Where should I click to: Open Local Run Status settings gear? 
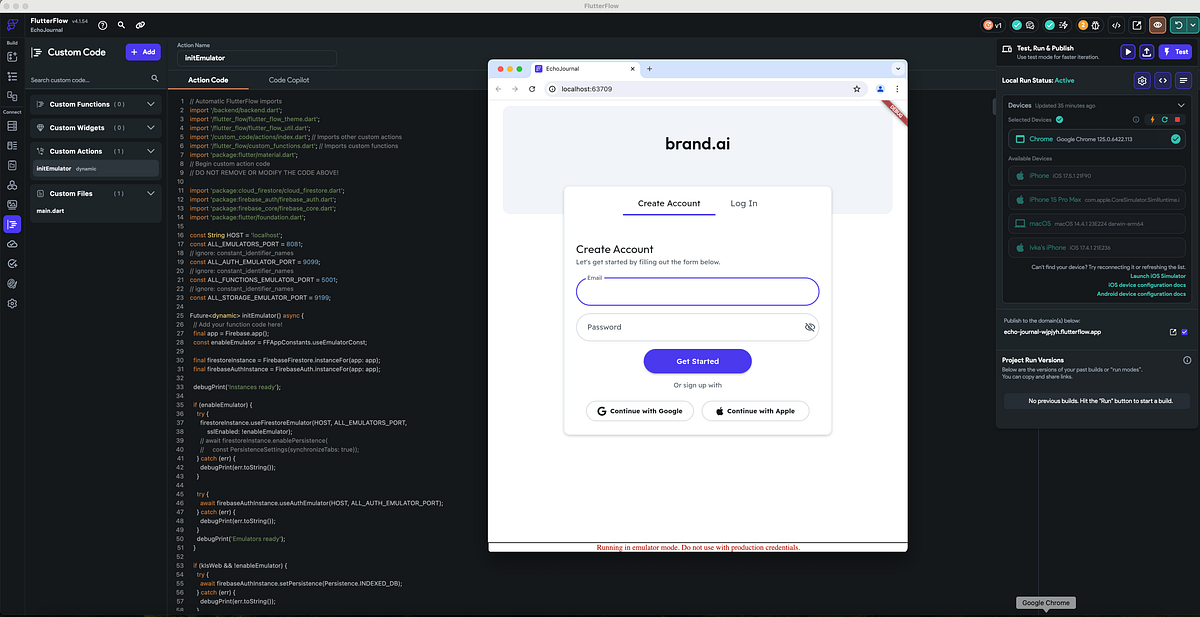[1142, 80]
